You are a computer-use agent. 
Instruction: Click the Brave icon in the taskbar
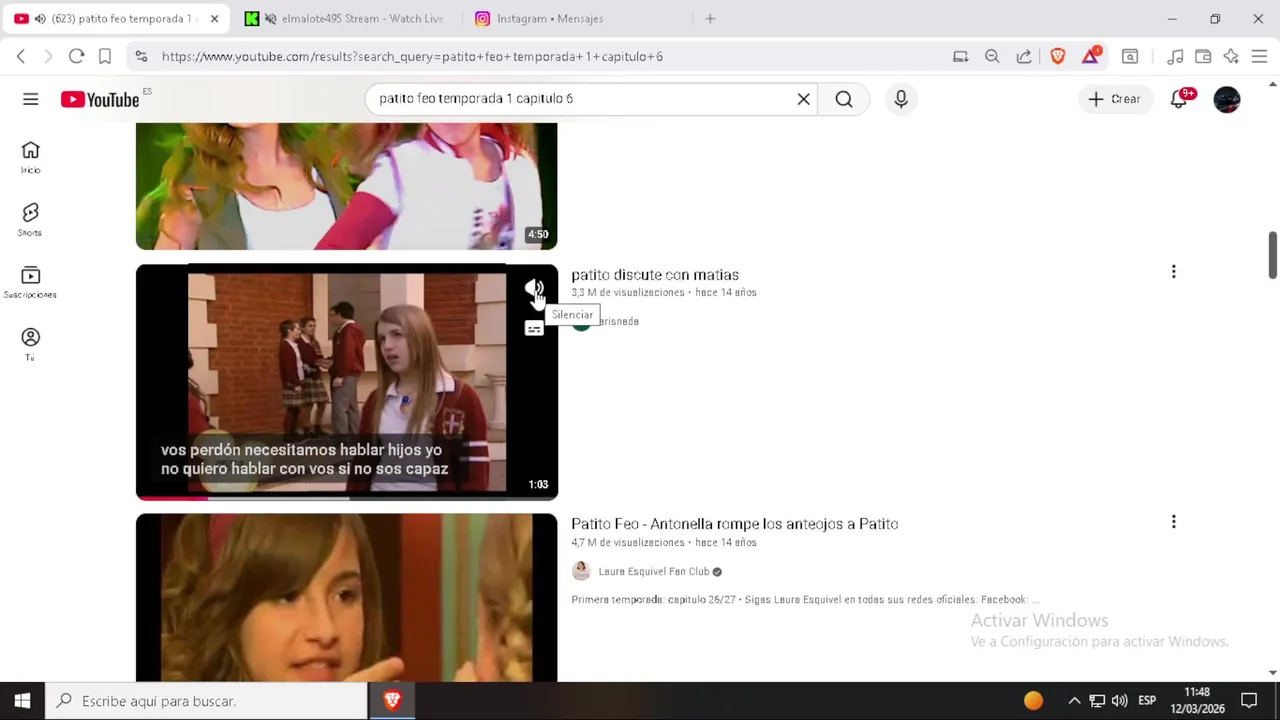392,701
